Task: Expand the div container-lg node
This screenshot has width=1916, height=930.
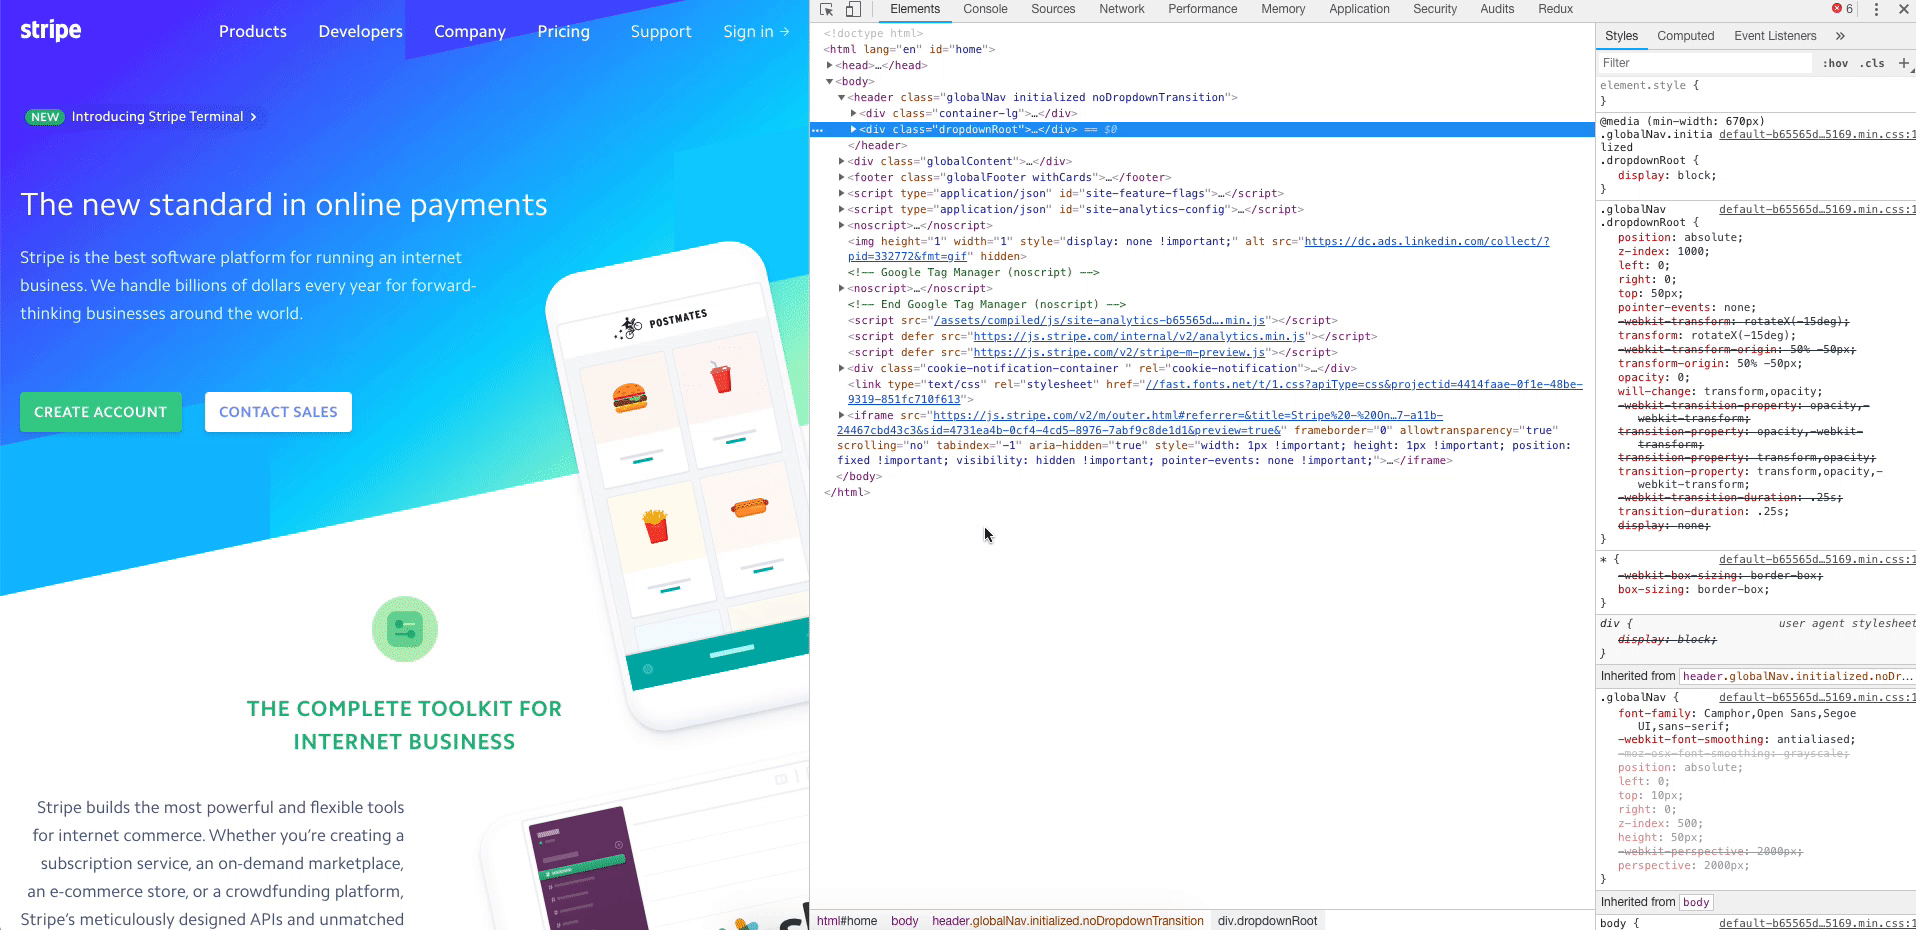Action: click(853, 113)
